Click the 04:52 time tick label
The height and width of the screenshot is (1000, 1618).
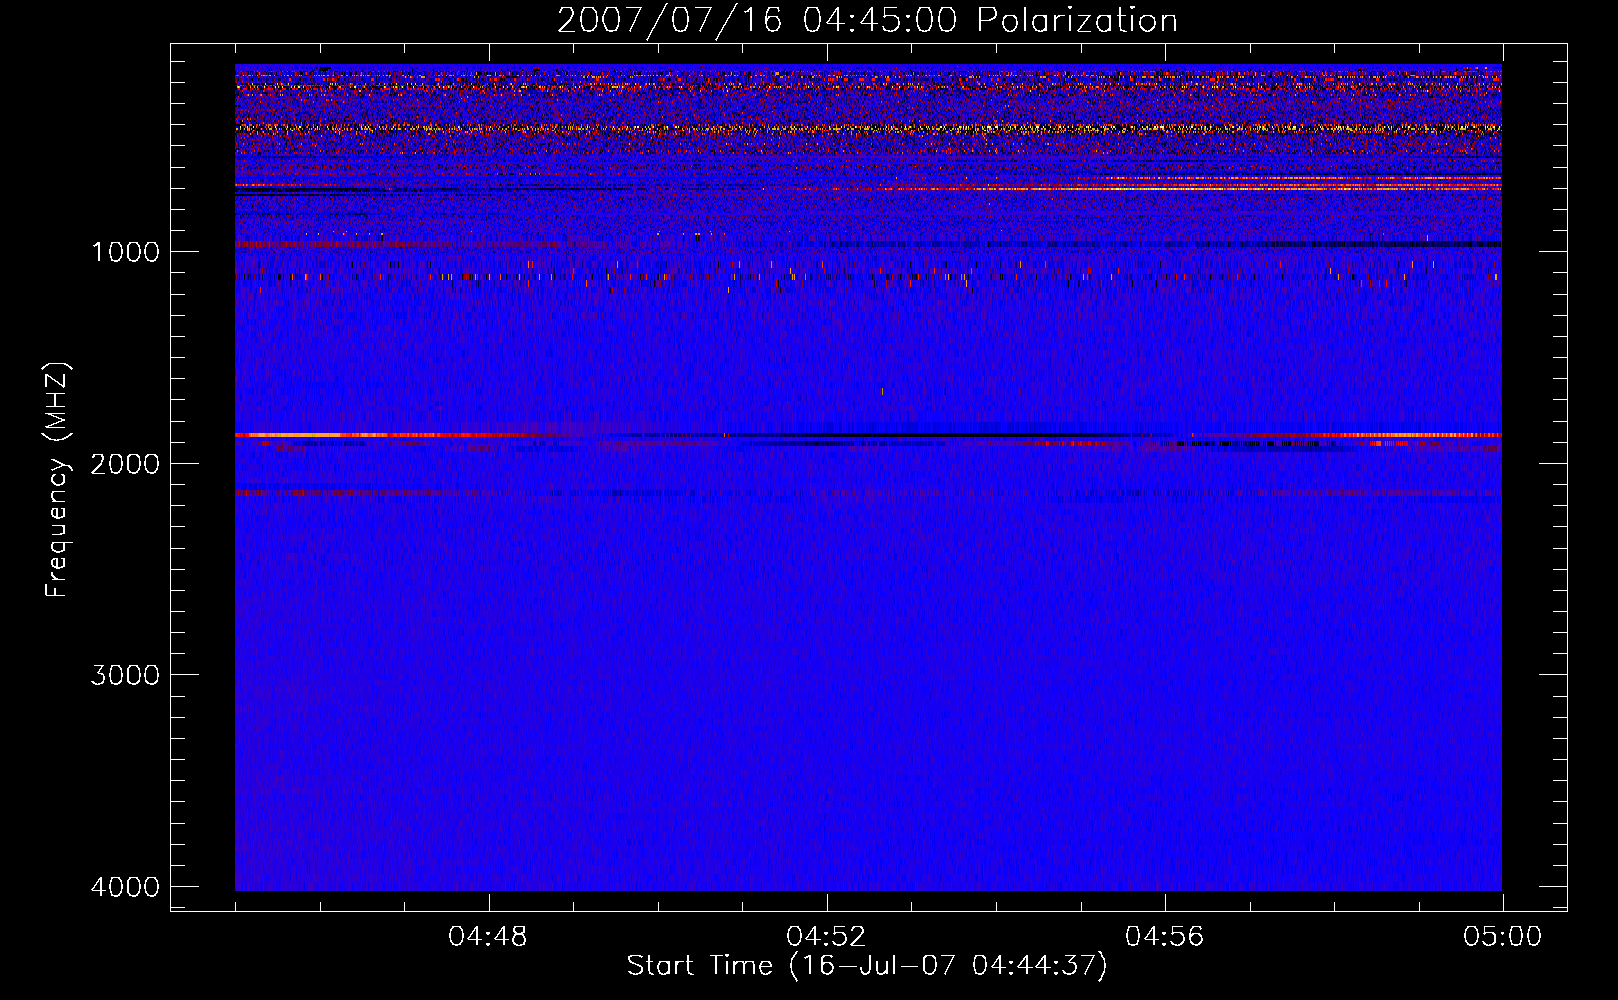826,937
